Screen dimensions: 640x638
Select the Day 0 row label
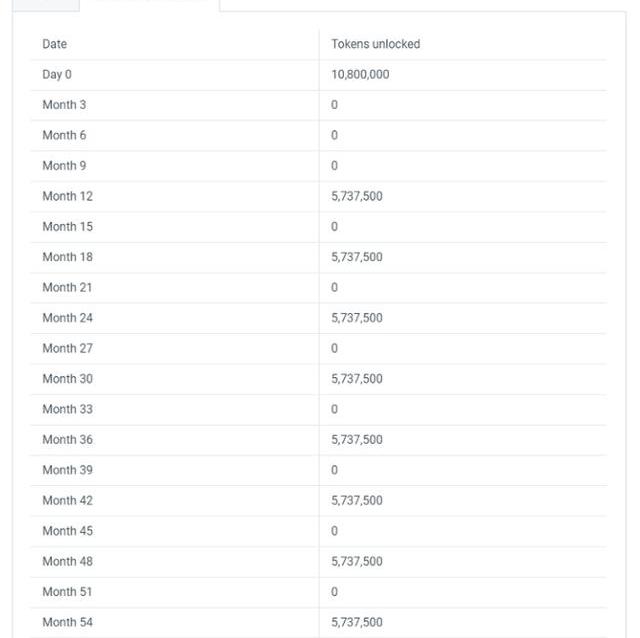[x=57, y=75]
